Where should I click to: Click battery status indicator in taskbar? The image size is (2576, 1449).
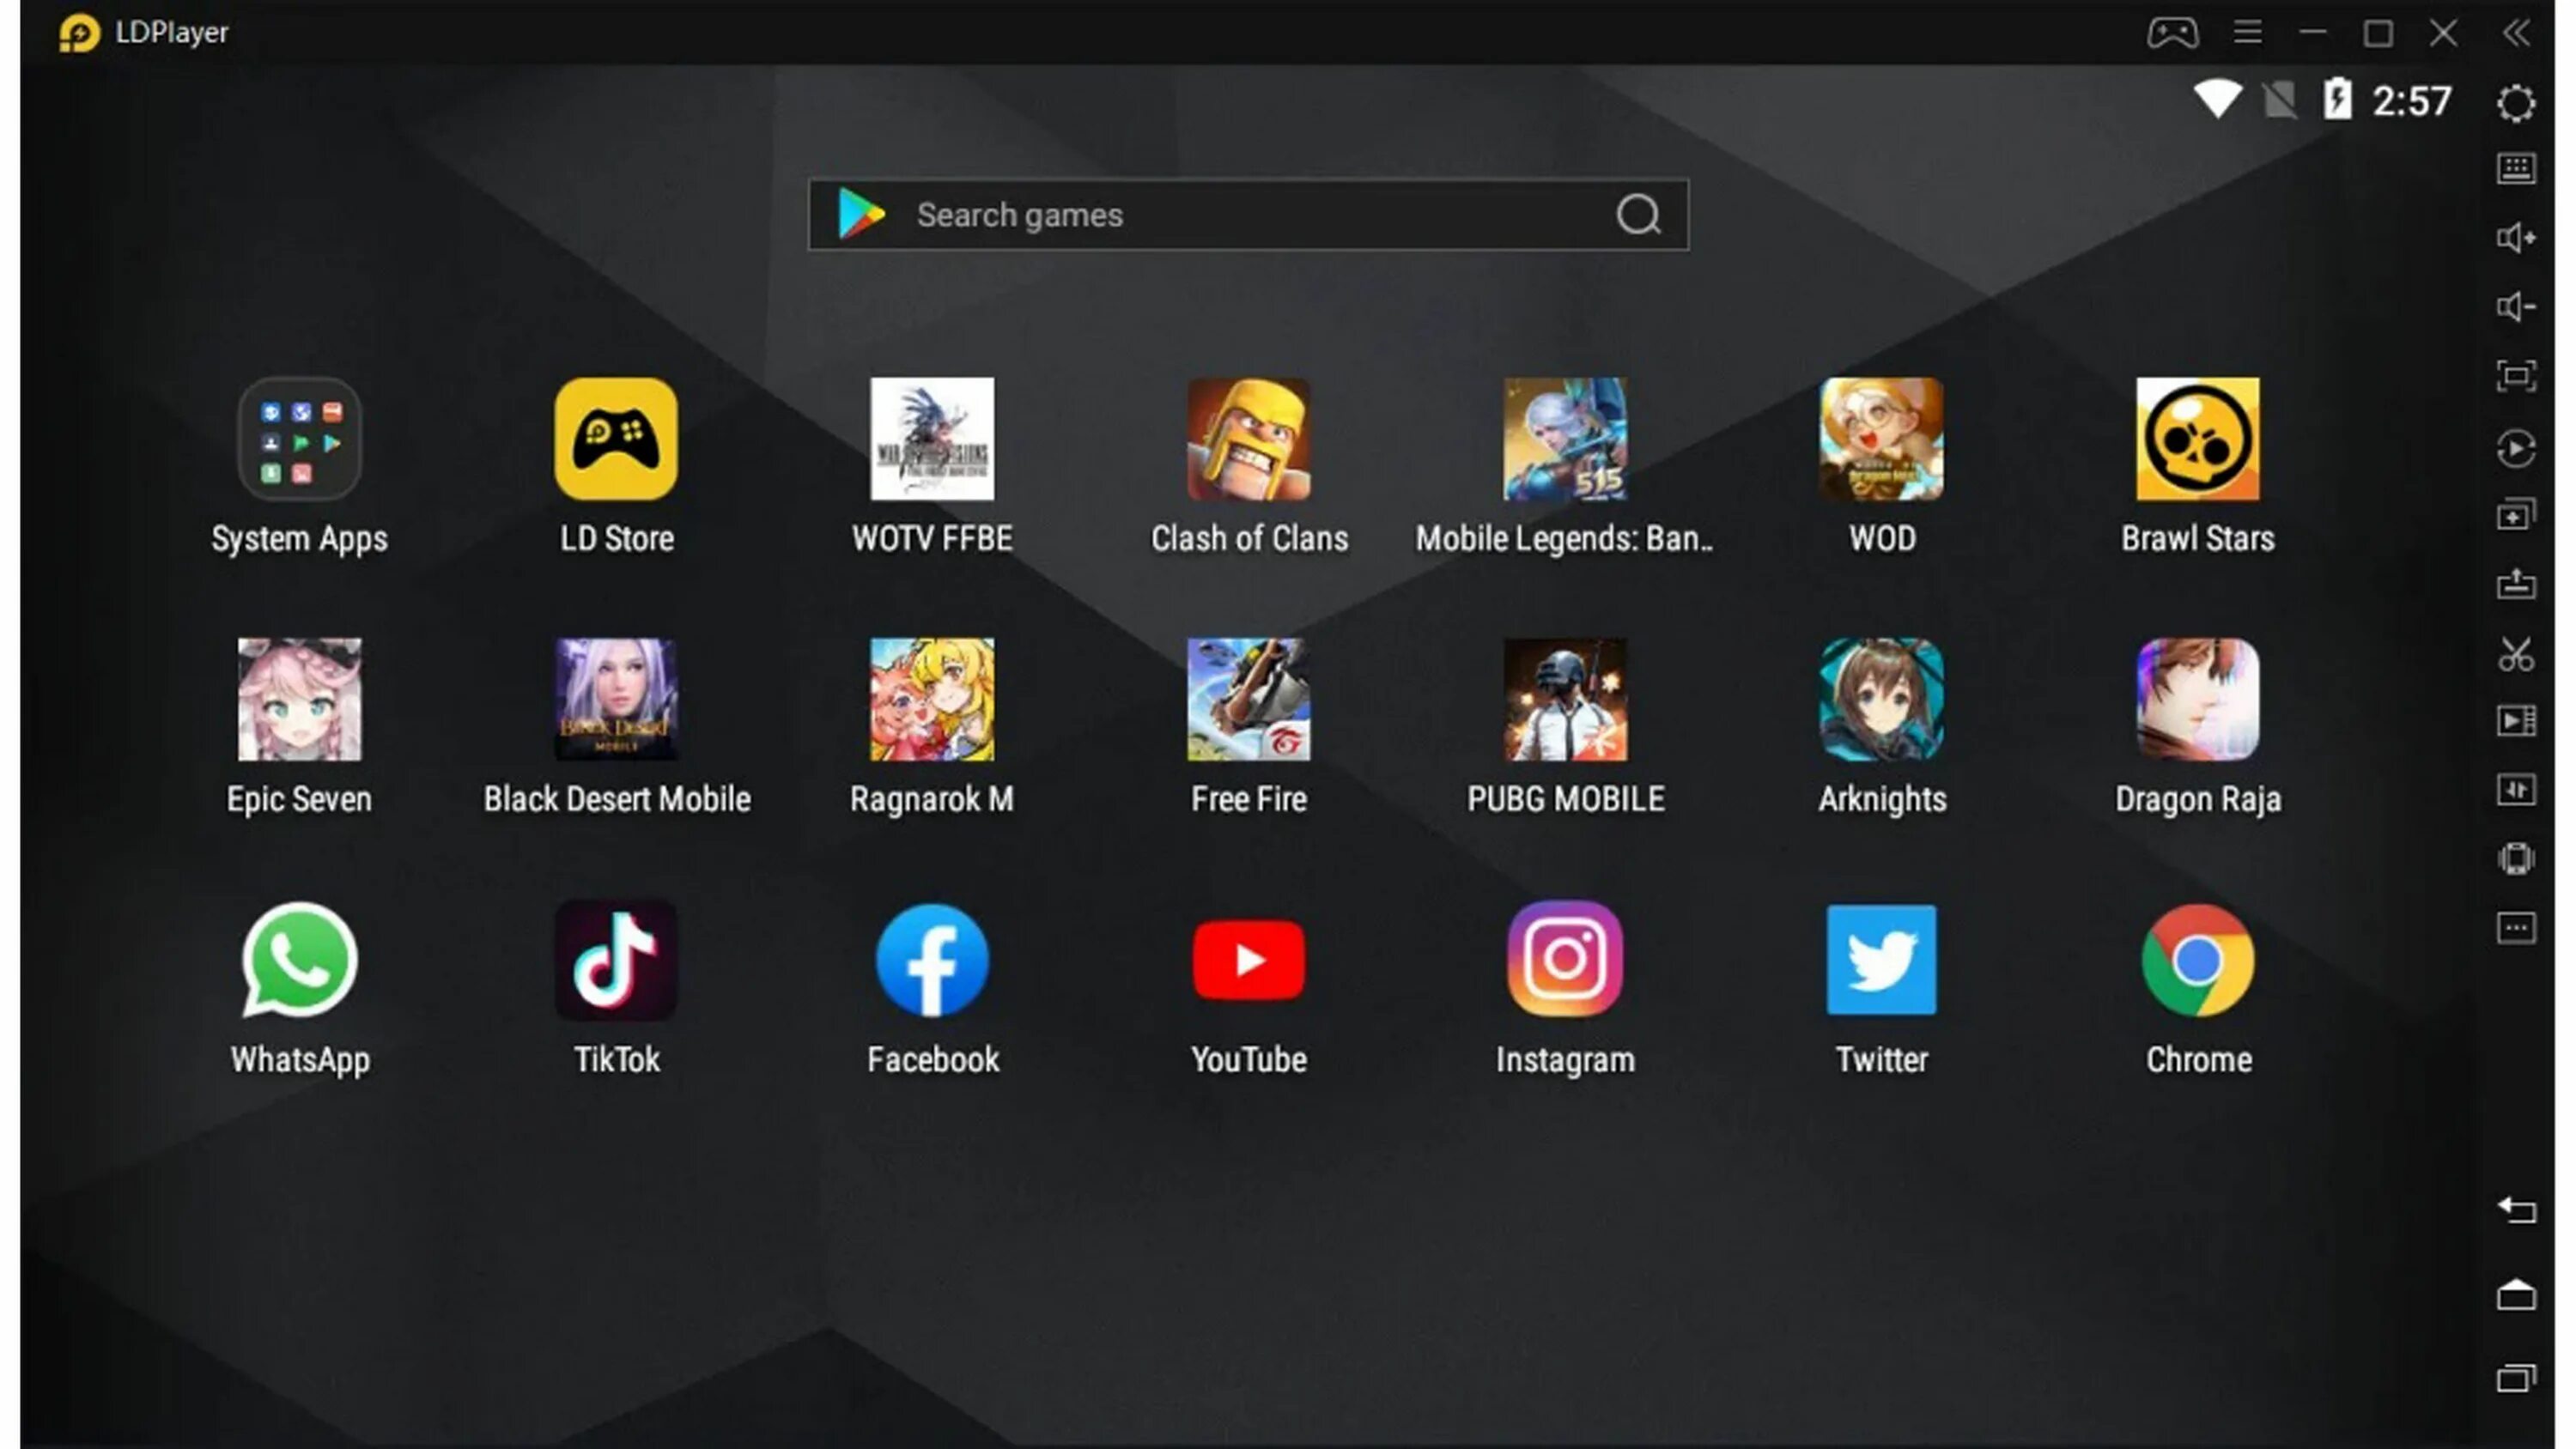pyautogui.click(x=2334, y=100)
